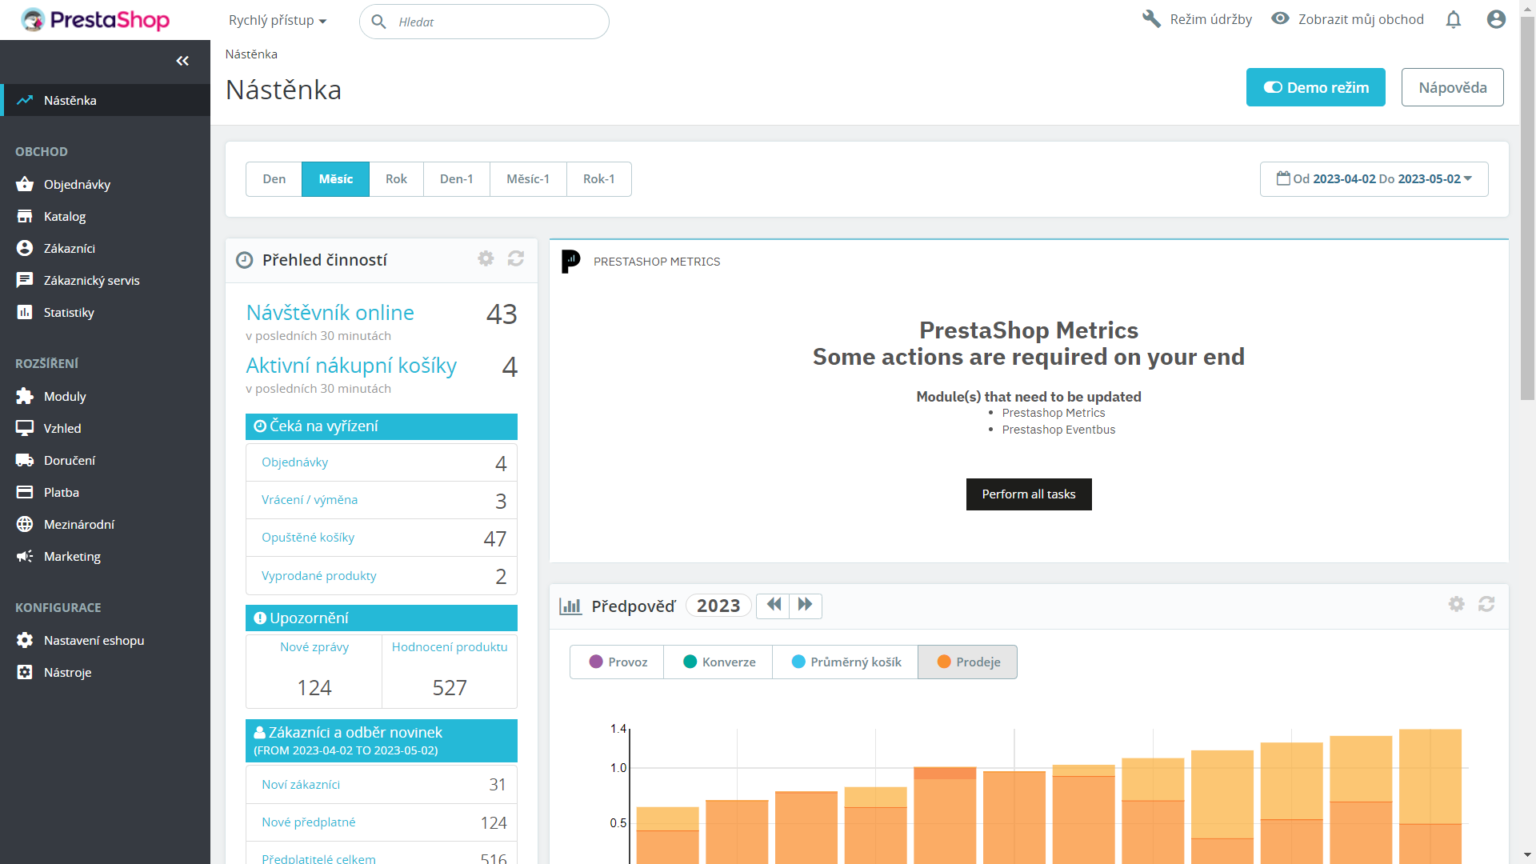Click the Platba credit card icon
The width and height of the screenshot is (1536, 864).
(x=25, y=492)
